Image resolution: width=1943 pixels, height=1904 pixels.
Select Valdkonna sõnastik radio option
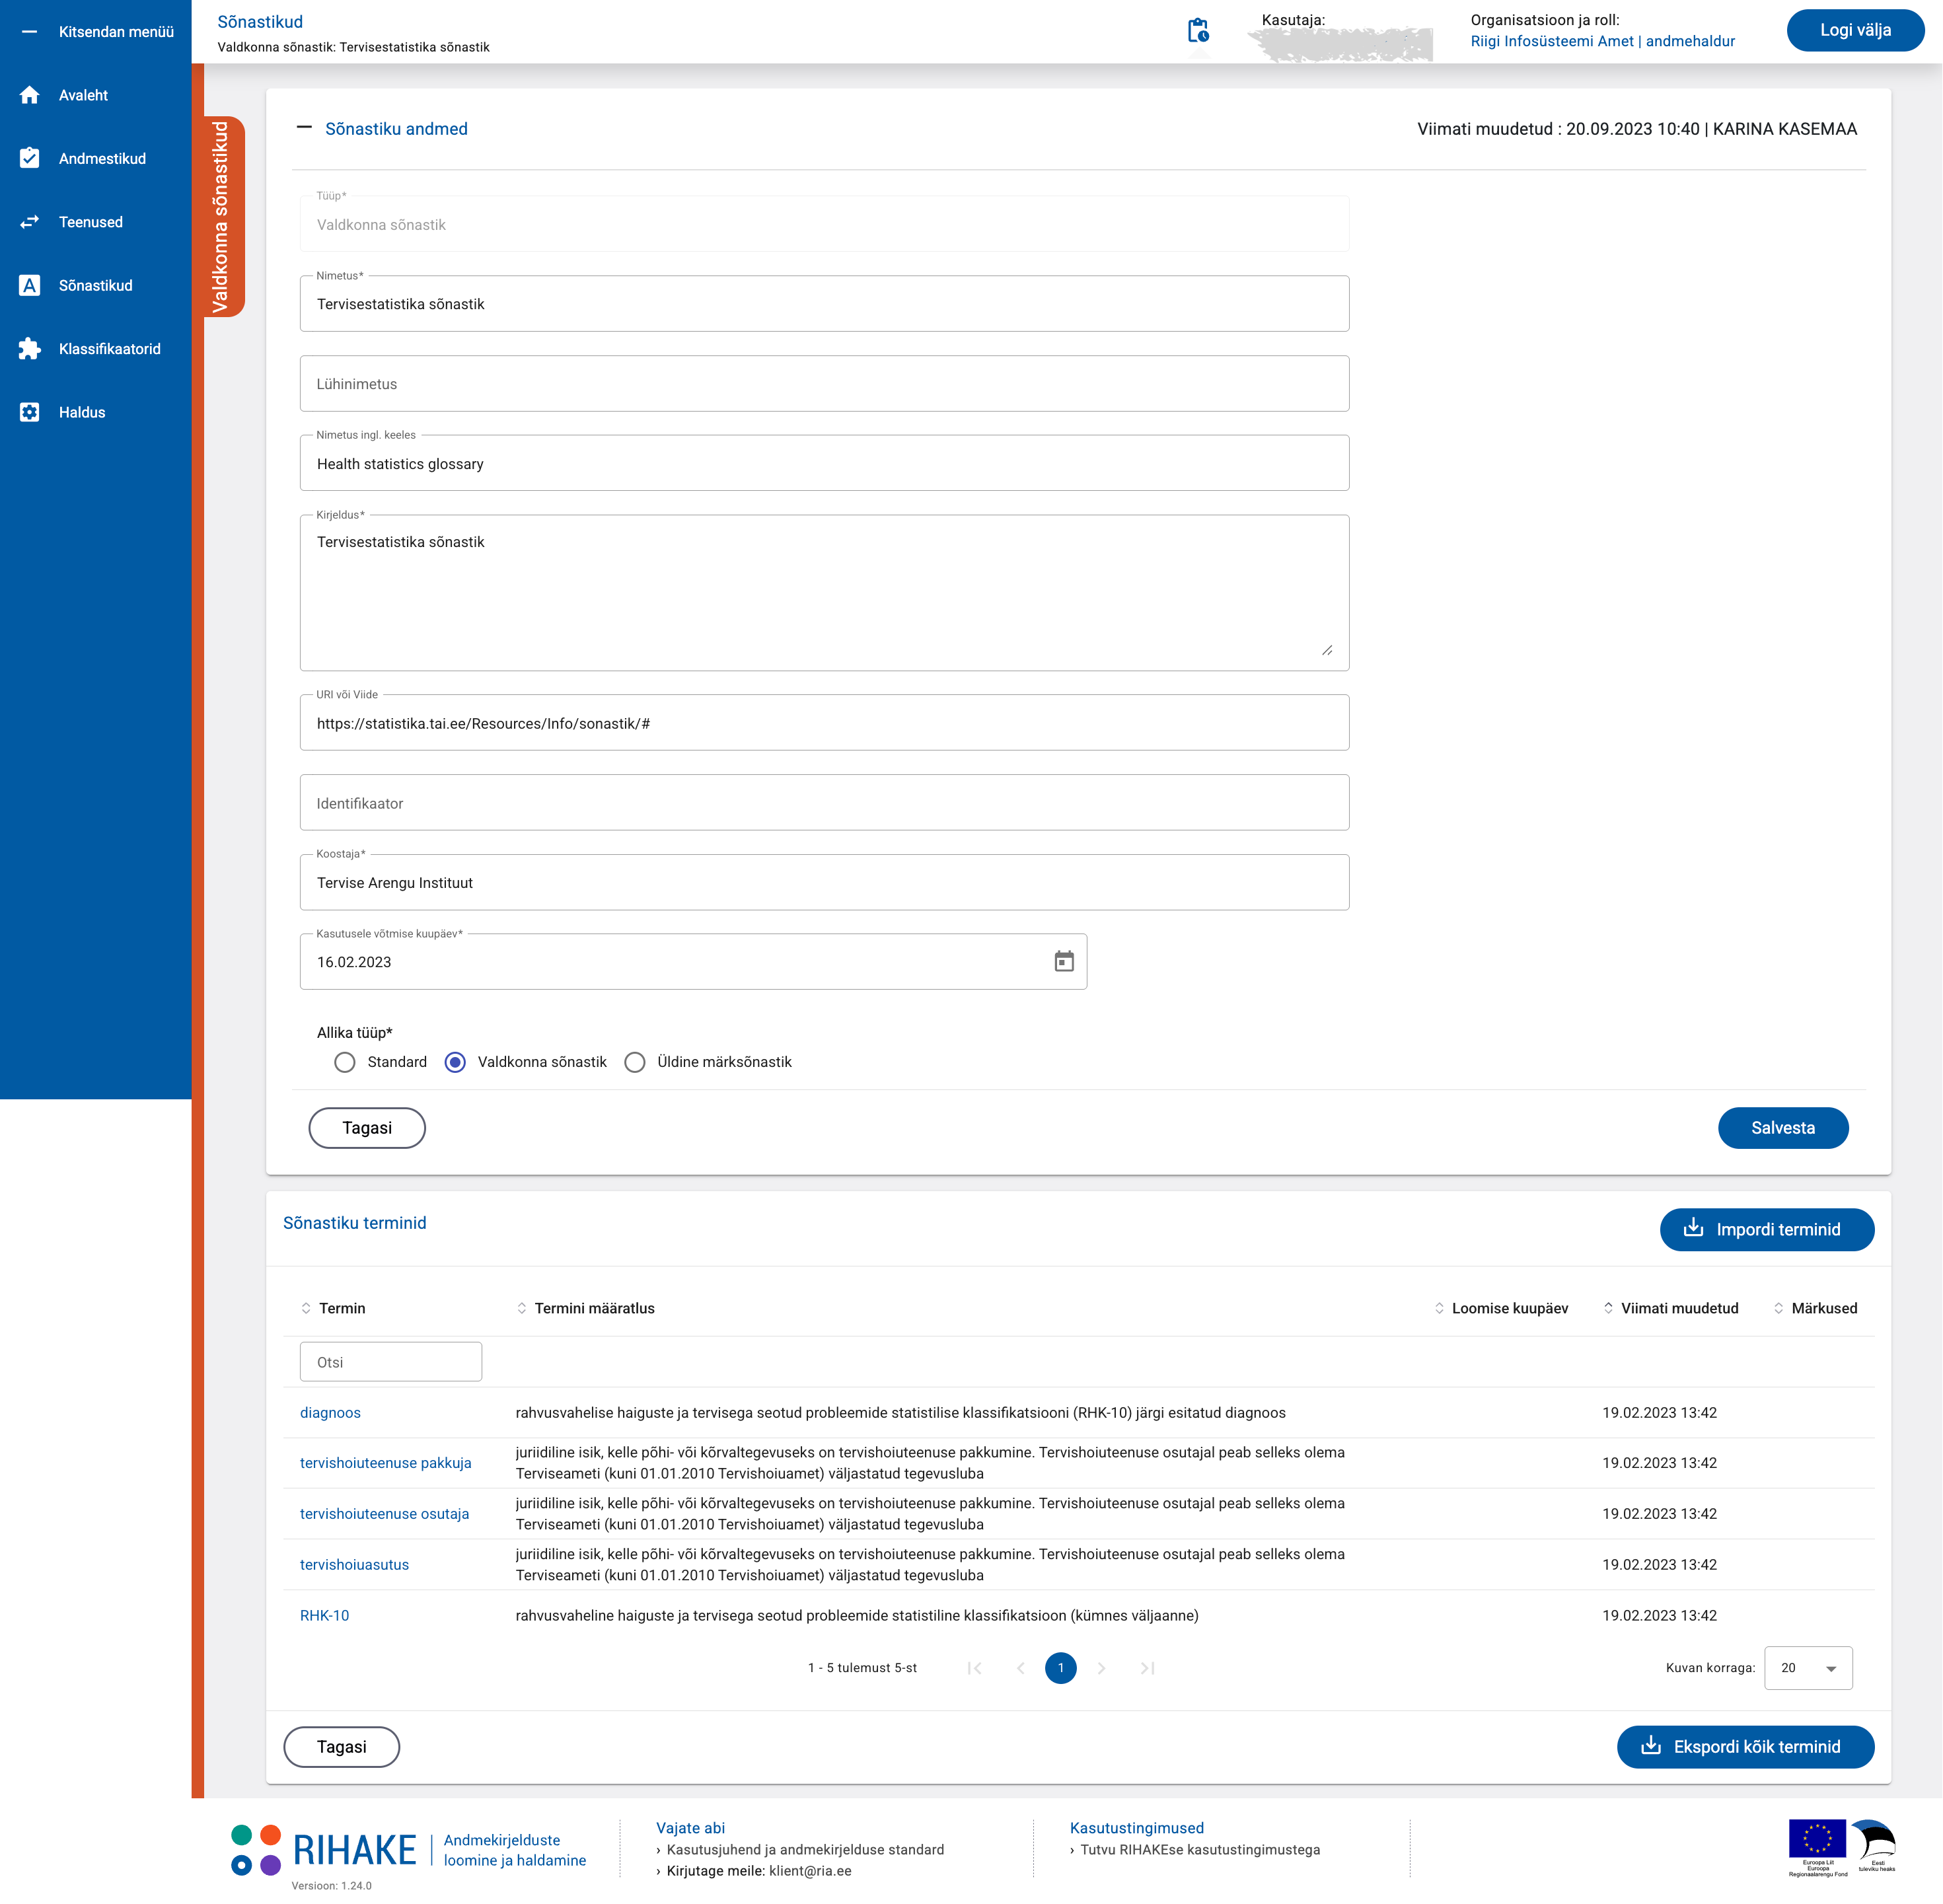click(x=455, y=1062)
